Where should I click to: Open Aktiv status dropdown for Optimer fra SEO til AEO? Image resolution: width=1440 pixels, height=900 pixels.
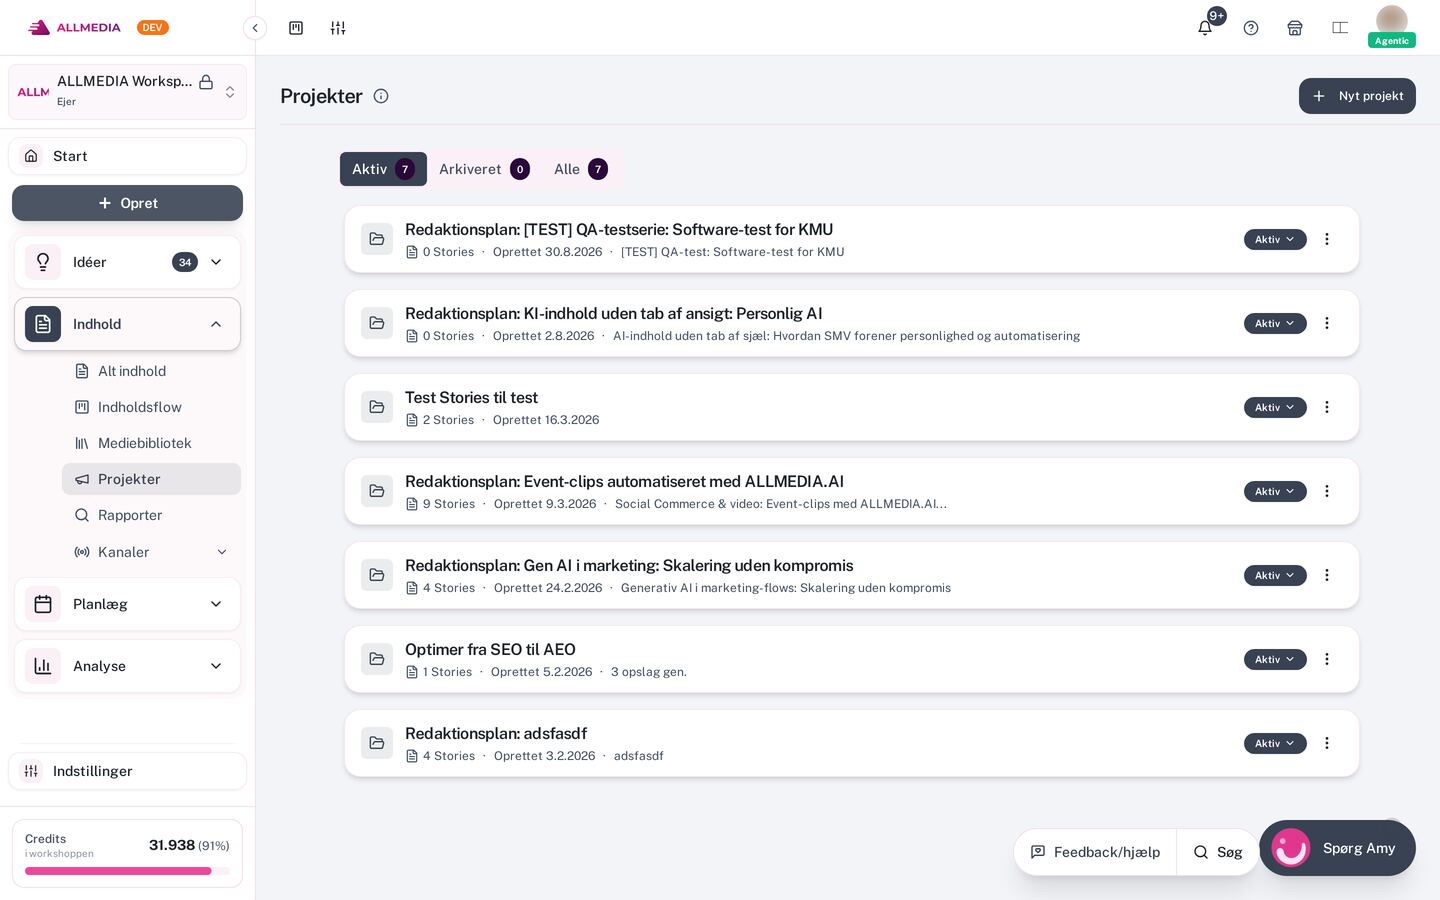[1275, 659]
